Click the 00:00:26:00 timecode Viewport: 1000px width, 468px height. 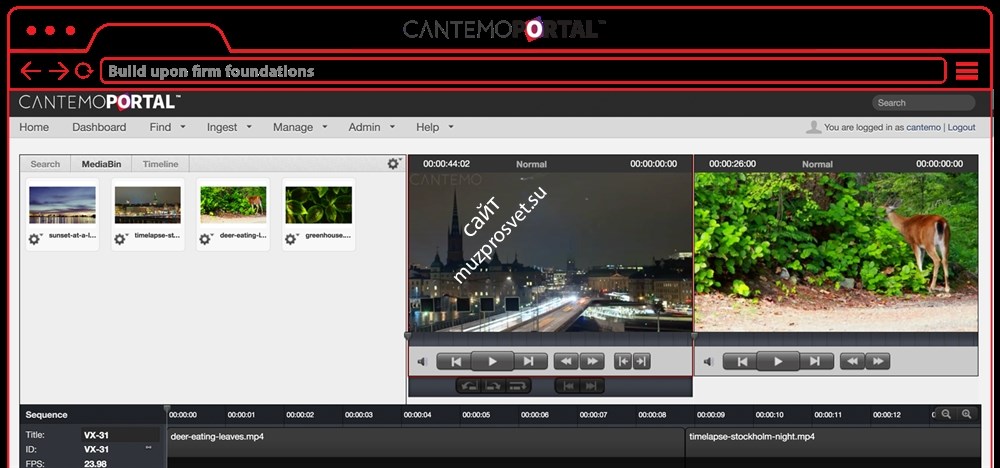[732, 164]
